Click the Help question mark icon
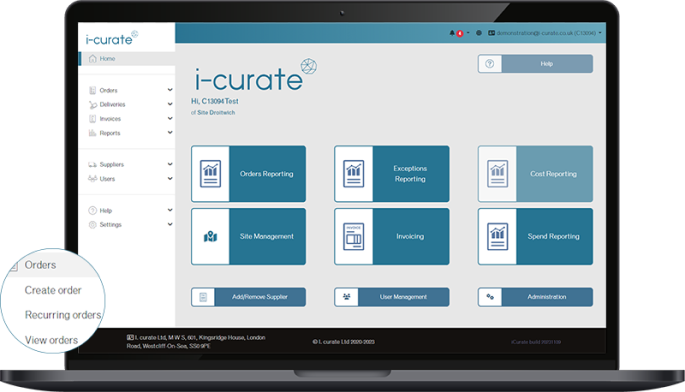 [x=490, y=64]
